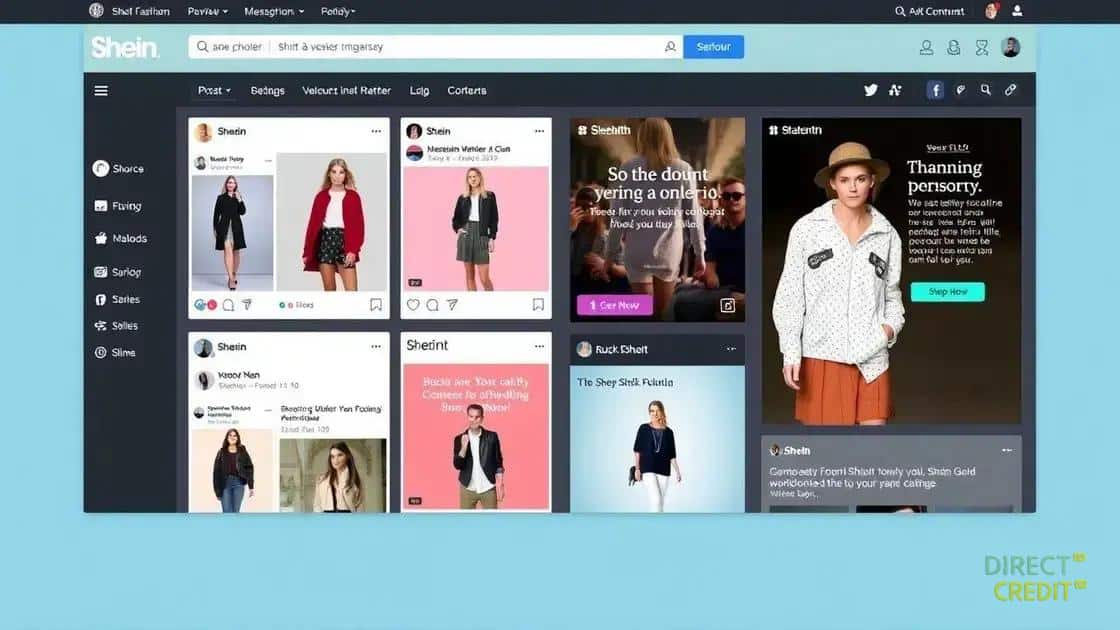This screenshot has height=630, width=1120.
Task: Share the red cardigan post
Action: [x=247, y=305]
